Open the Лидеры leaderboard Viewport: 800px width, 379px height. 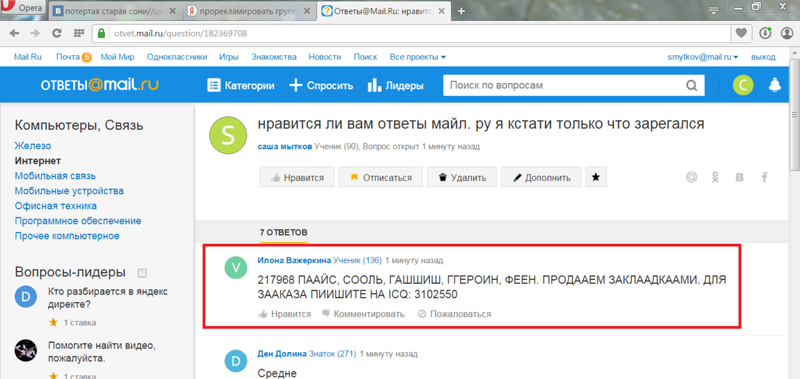pos(395,86)
